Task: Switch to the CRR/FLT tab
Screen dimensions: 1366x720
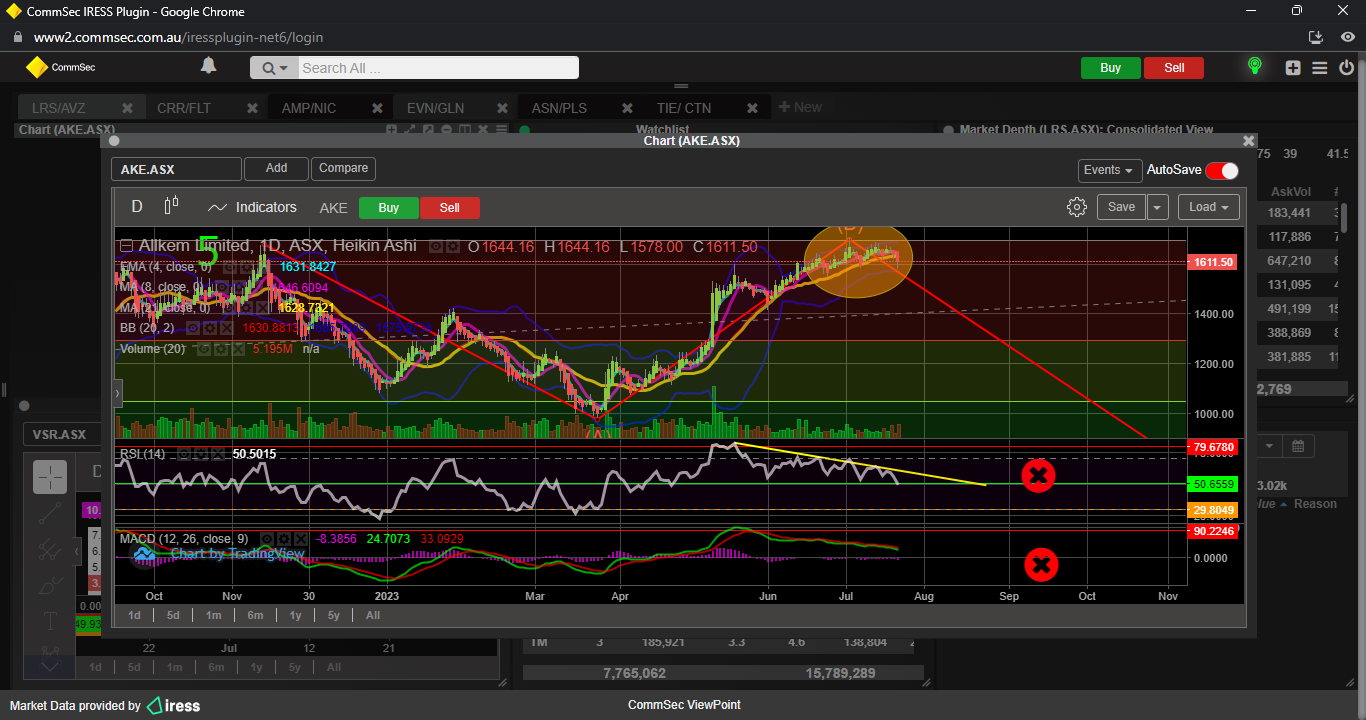Action: (x=184, y=108)
